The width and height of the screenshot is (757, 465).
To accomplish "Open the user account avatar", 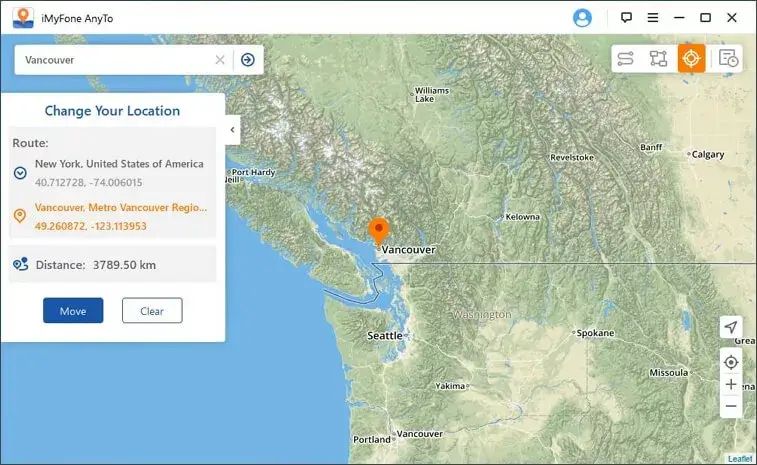I will click(582, 18).
